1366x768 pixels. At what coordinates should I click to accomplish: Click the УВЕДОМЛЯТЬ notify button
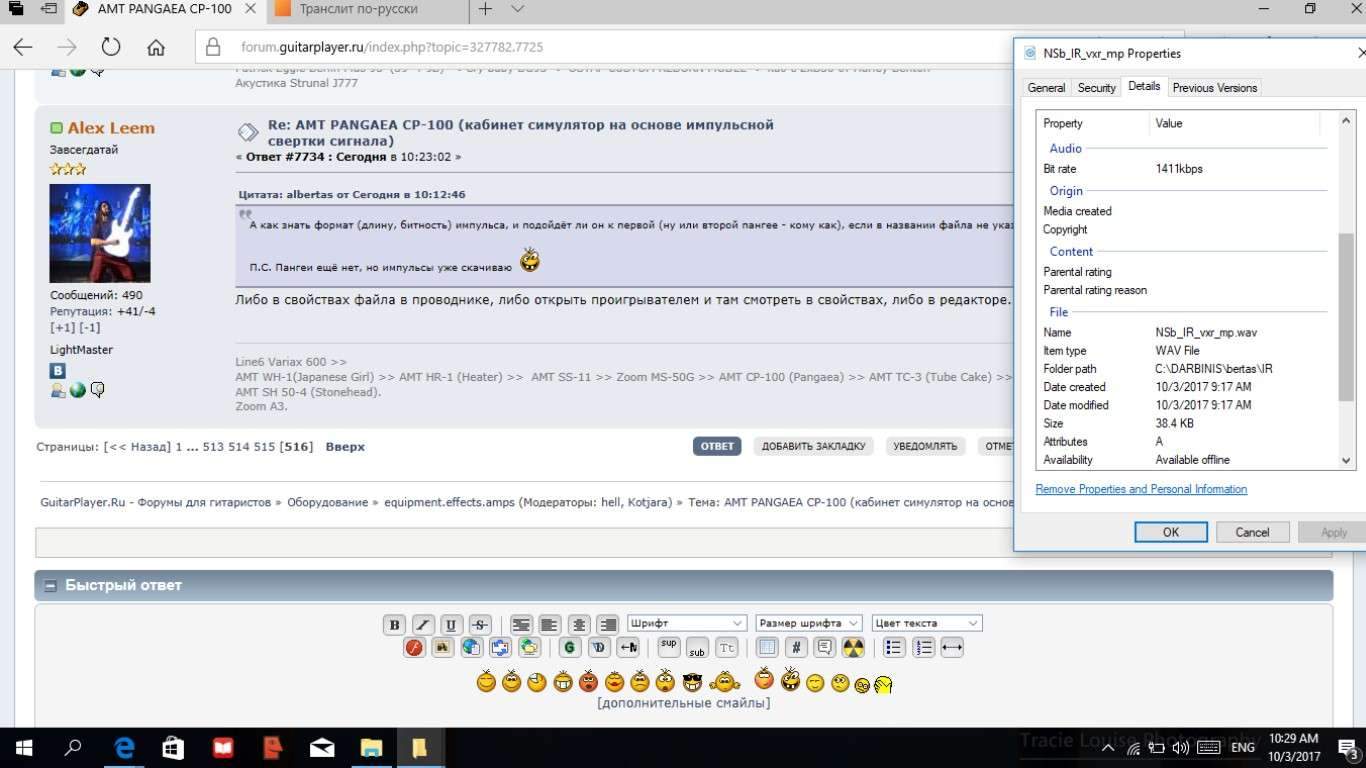coord(925,446)
